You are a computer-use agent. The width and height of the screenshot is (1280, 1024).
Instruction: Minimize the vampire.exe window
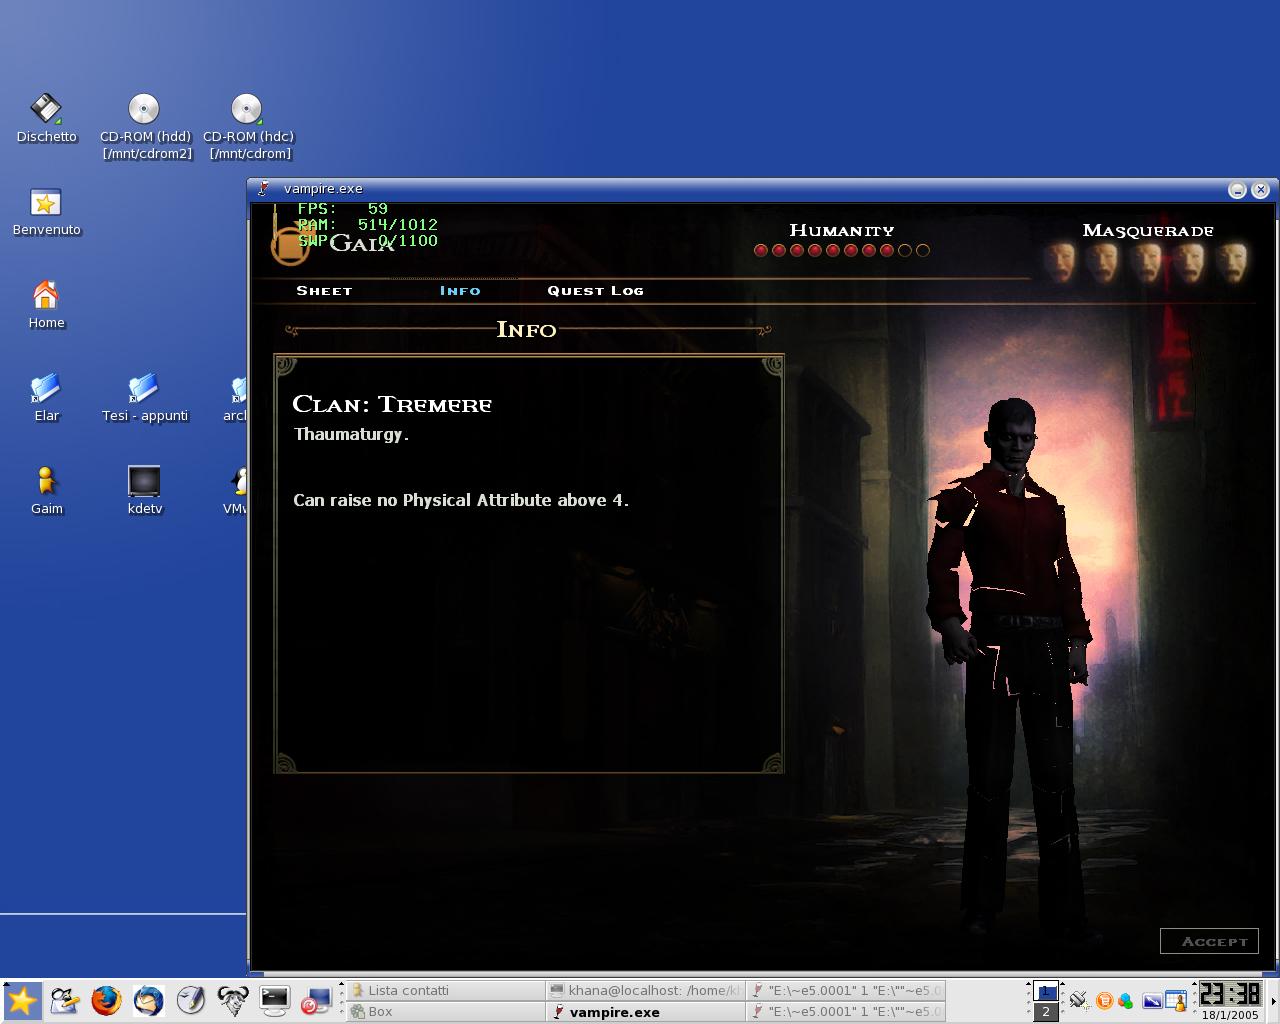tap(1237, 189)
